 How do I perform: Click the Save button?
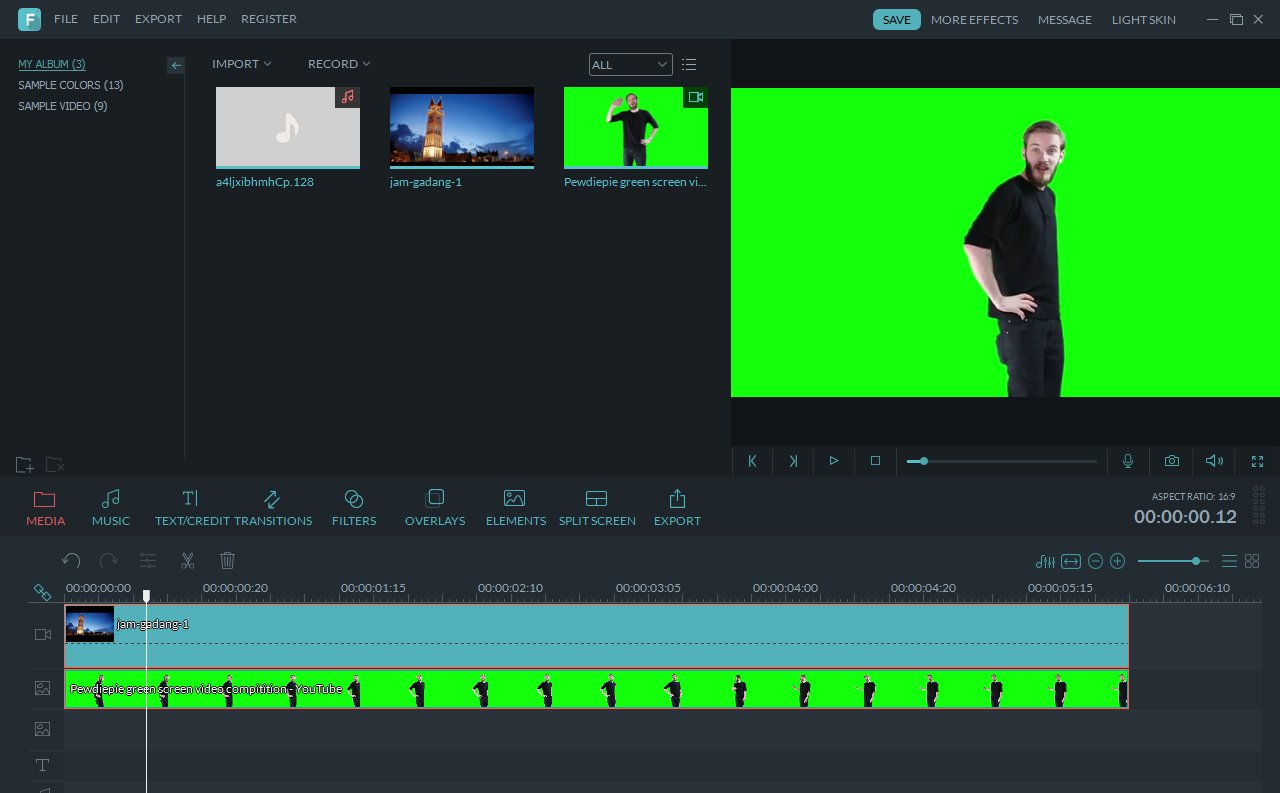[896, 20]
